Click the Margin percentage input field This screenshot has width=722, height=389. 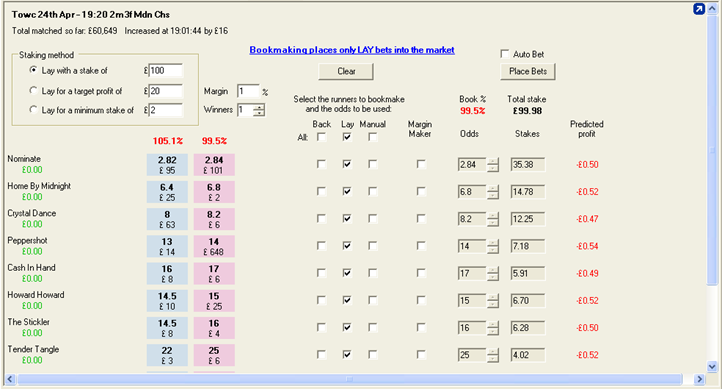[248, 91]
